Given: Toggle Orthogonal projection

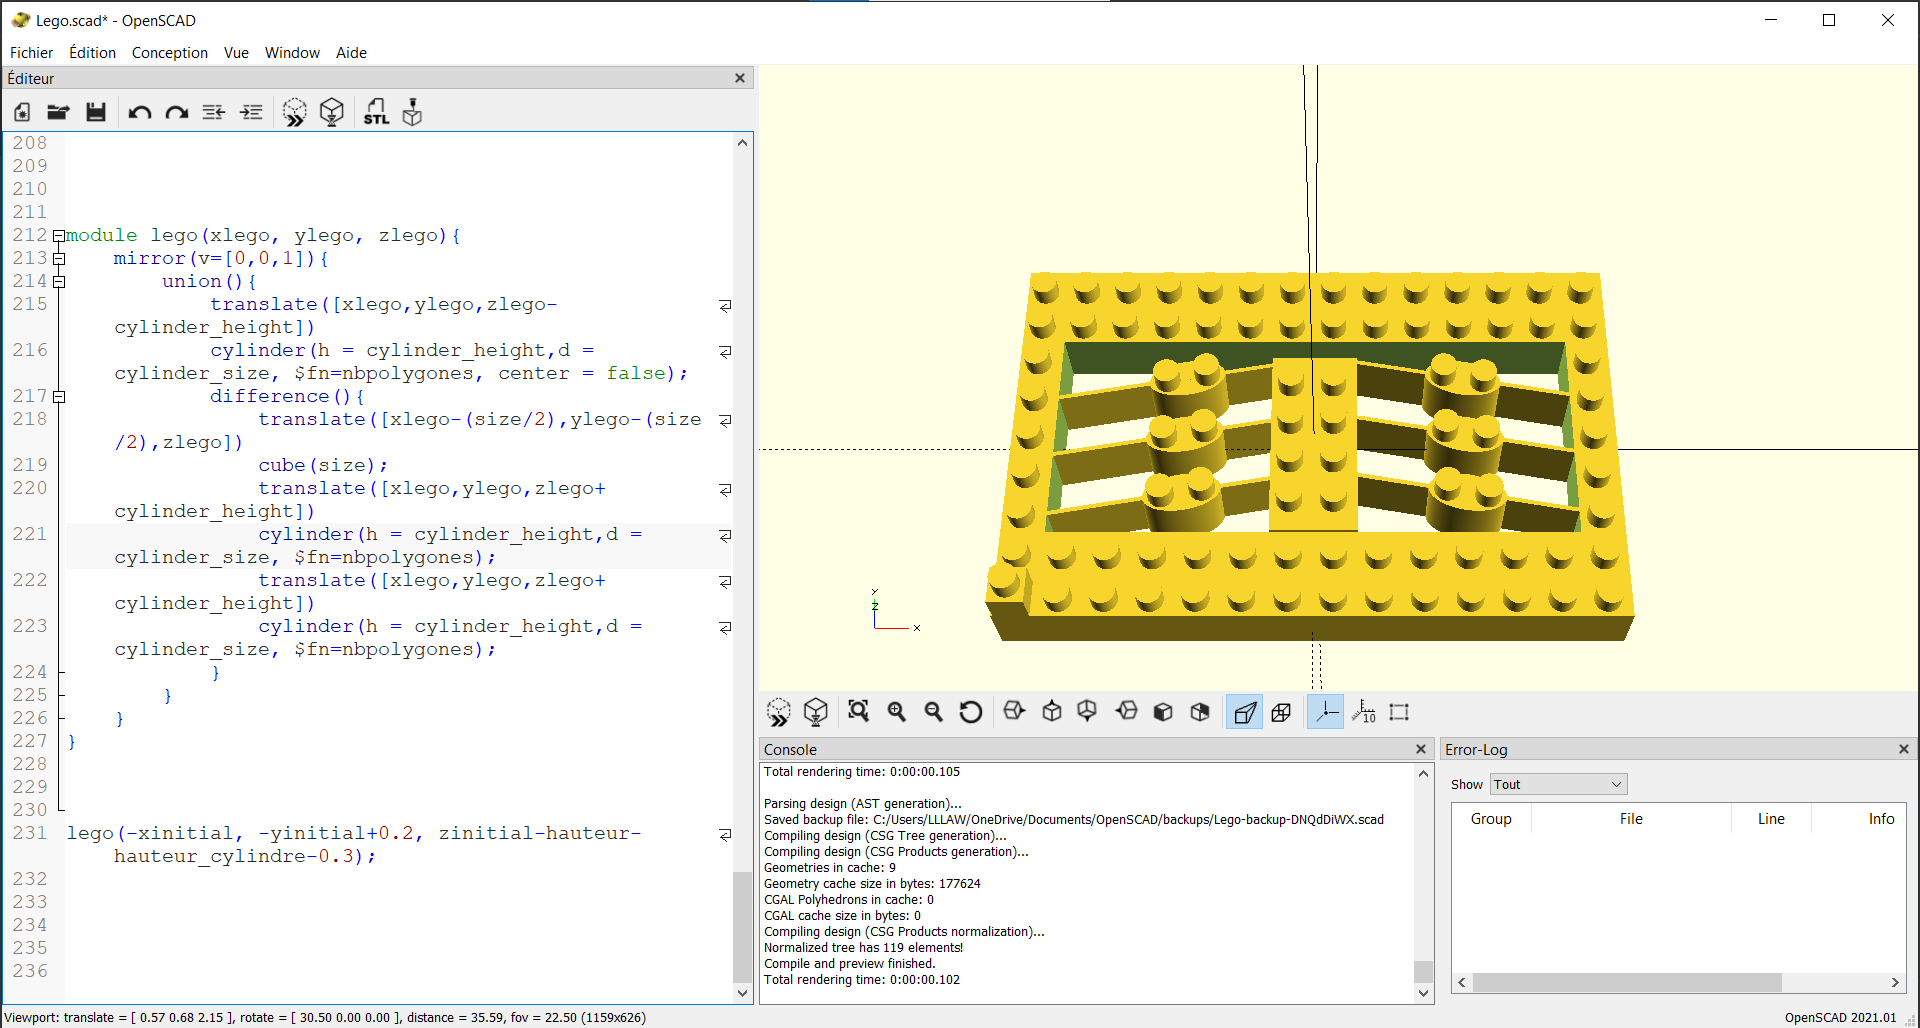Looking at the screenshot, I should (1282, 712).
